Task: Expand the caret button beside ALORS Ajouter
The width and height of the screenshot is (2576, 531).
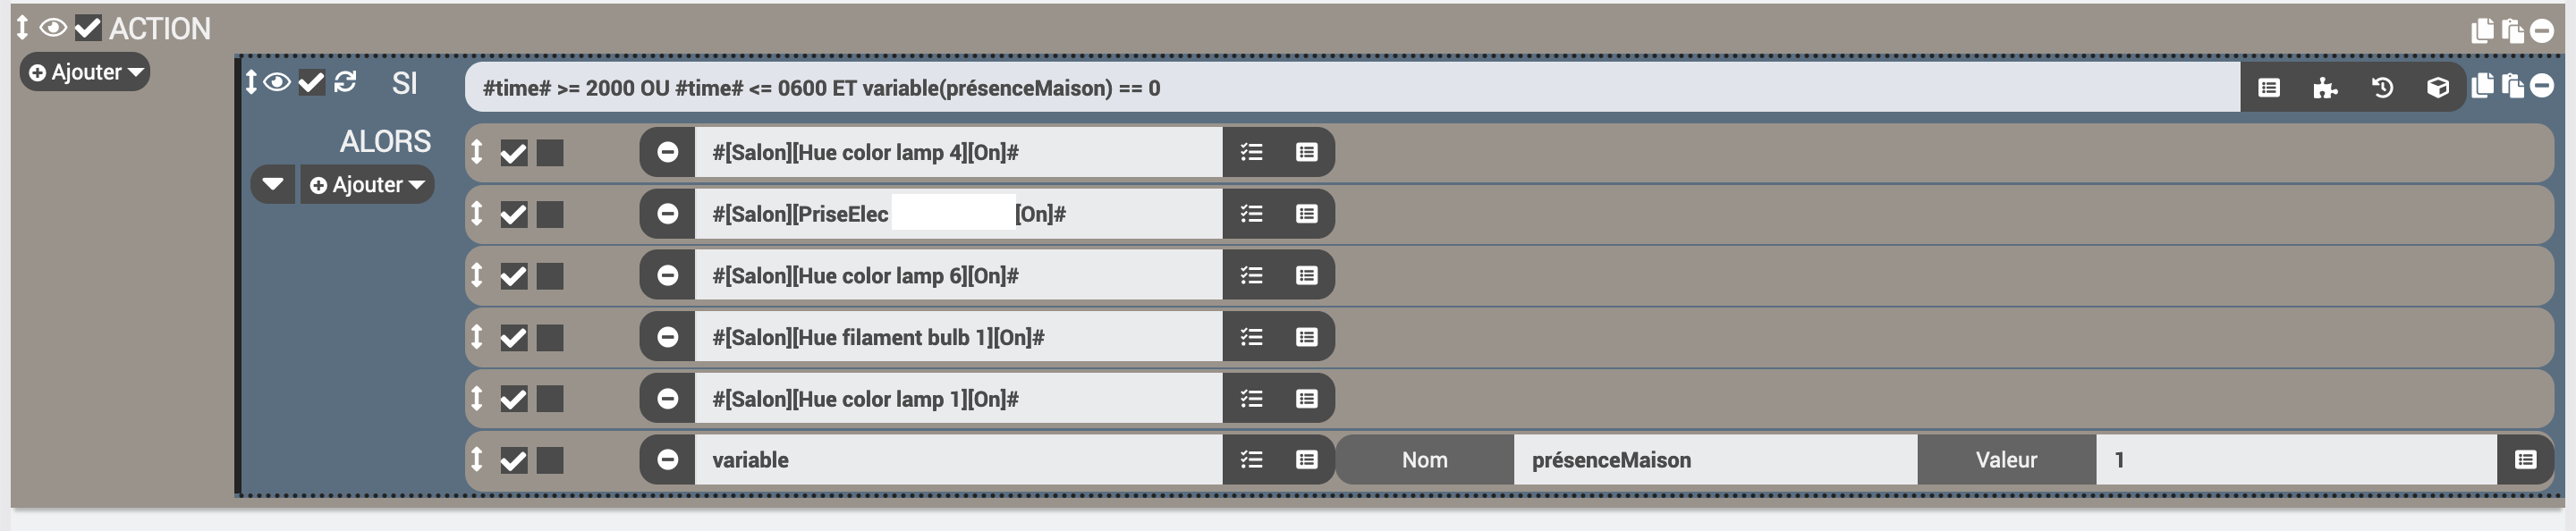Action: click(272, 185)
